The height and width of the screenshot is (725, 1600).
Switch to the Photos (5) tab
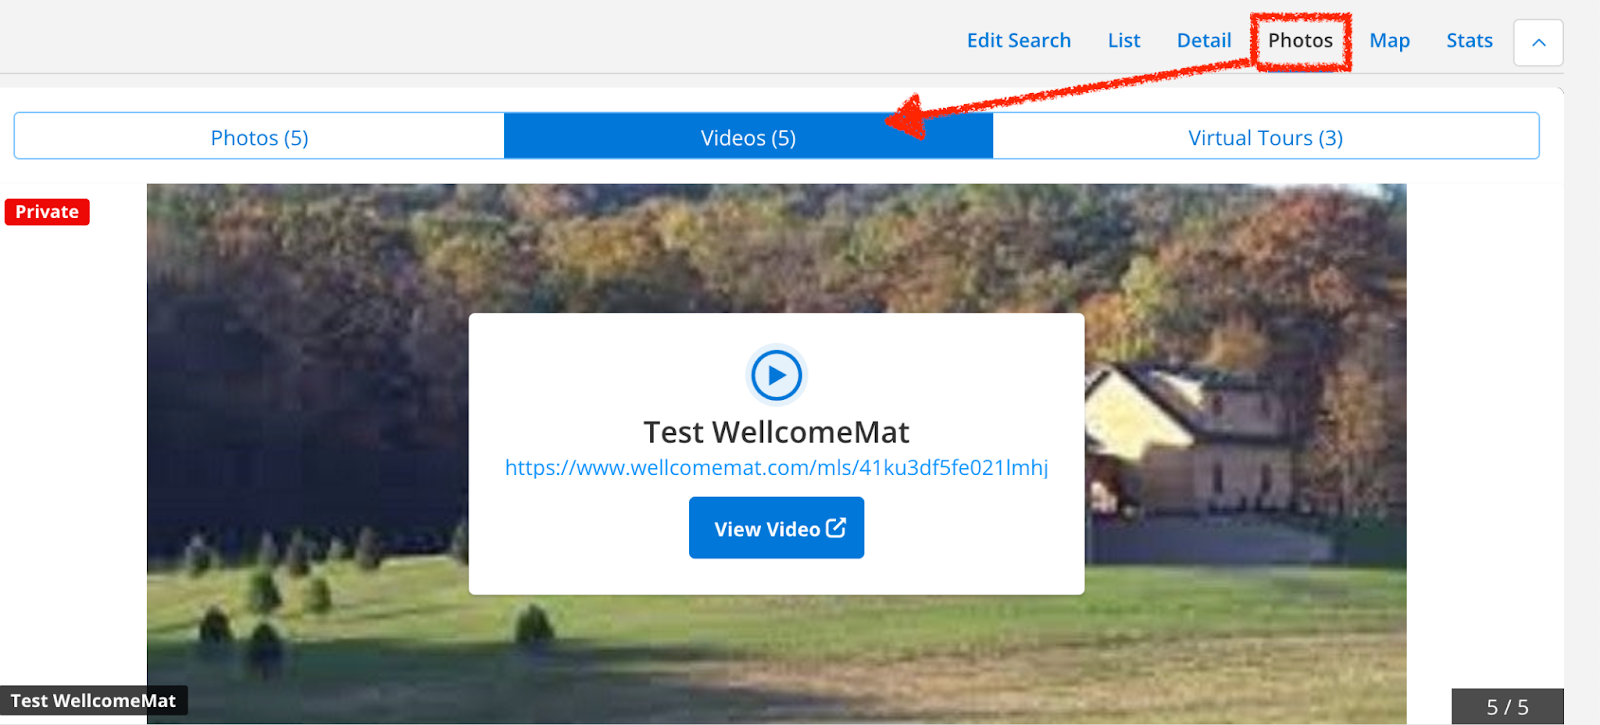(259, 136)
